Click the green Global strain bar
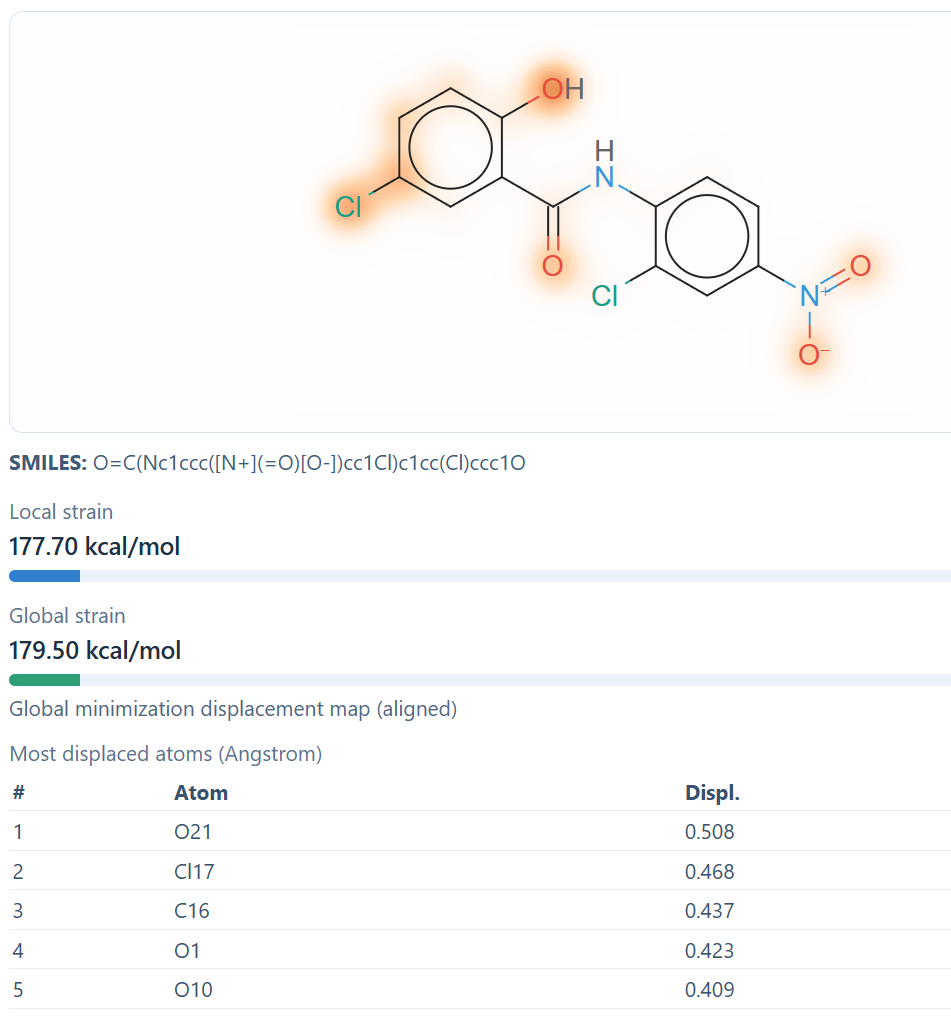This screenshot has height=1027, width=951. coord(45,680)
